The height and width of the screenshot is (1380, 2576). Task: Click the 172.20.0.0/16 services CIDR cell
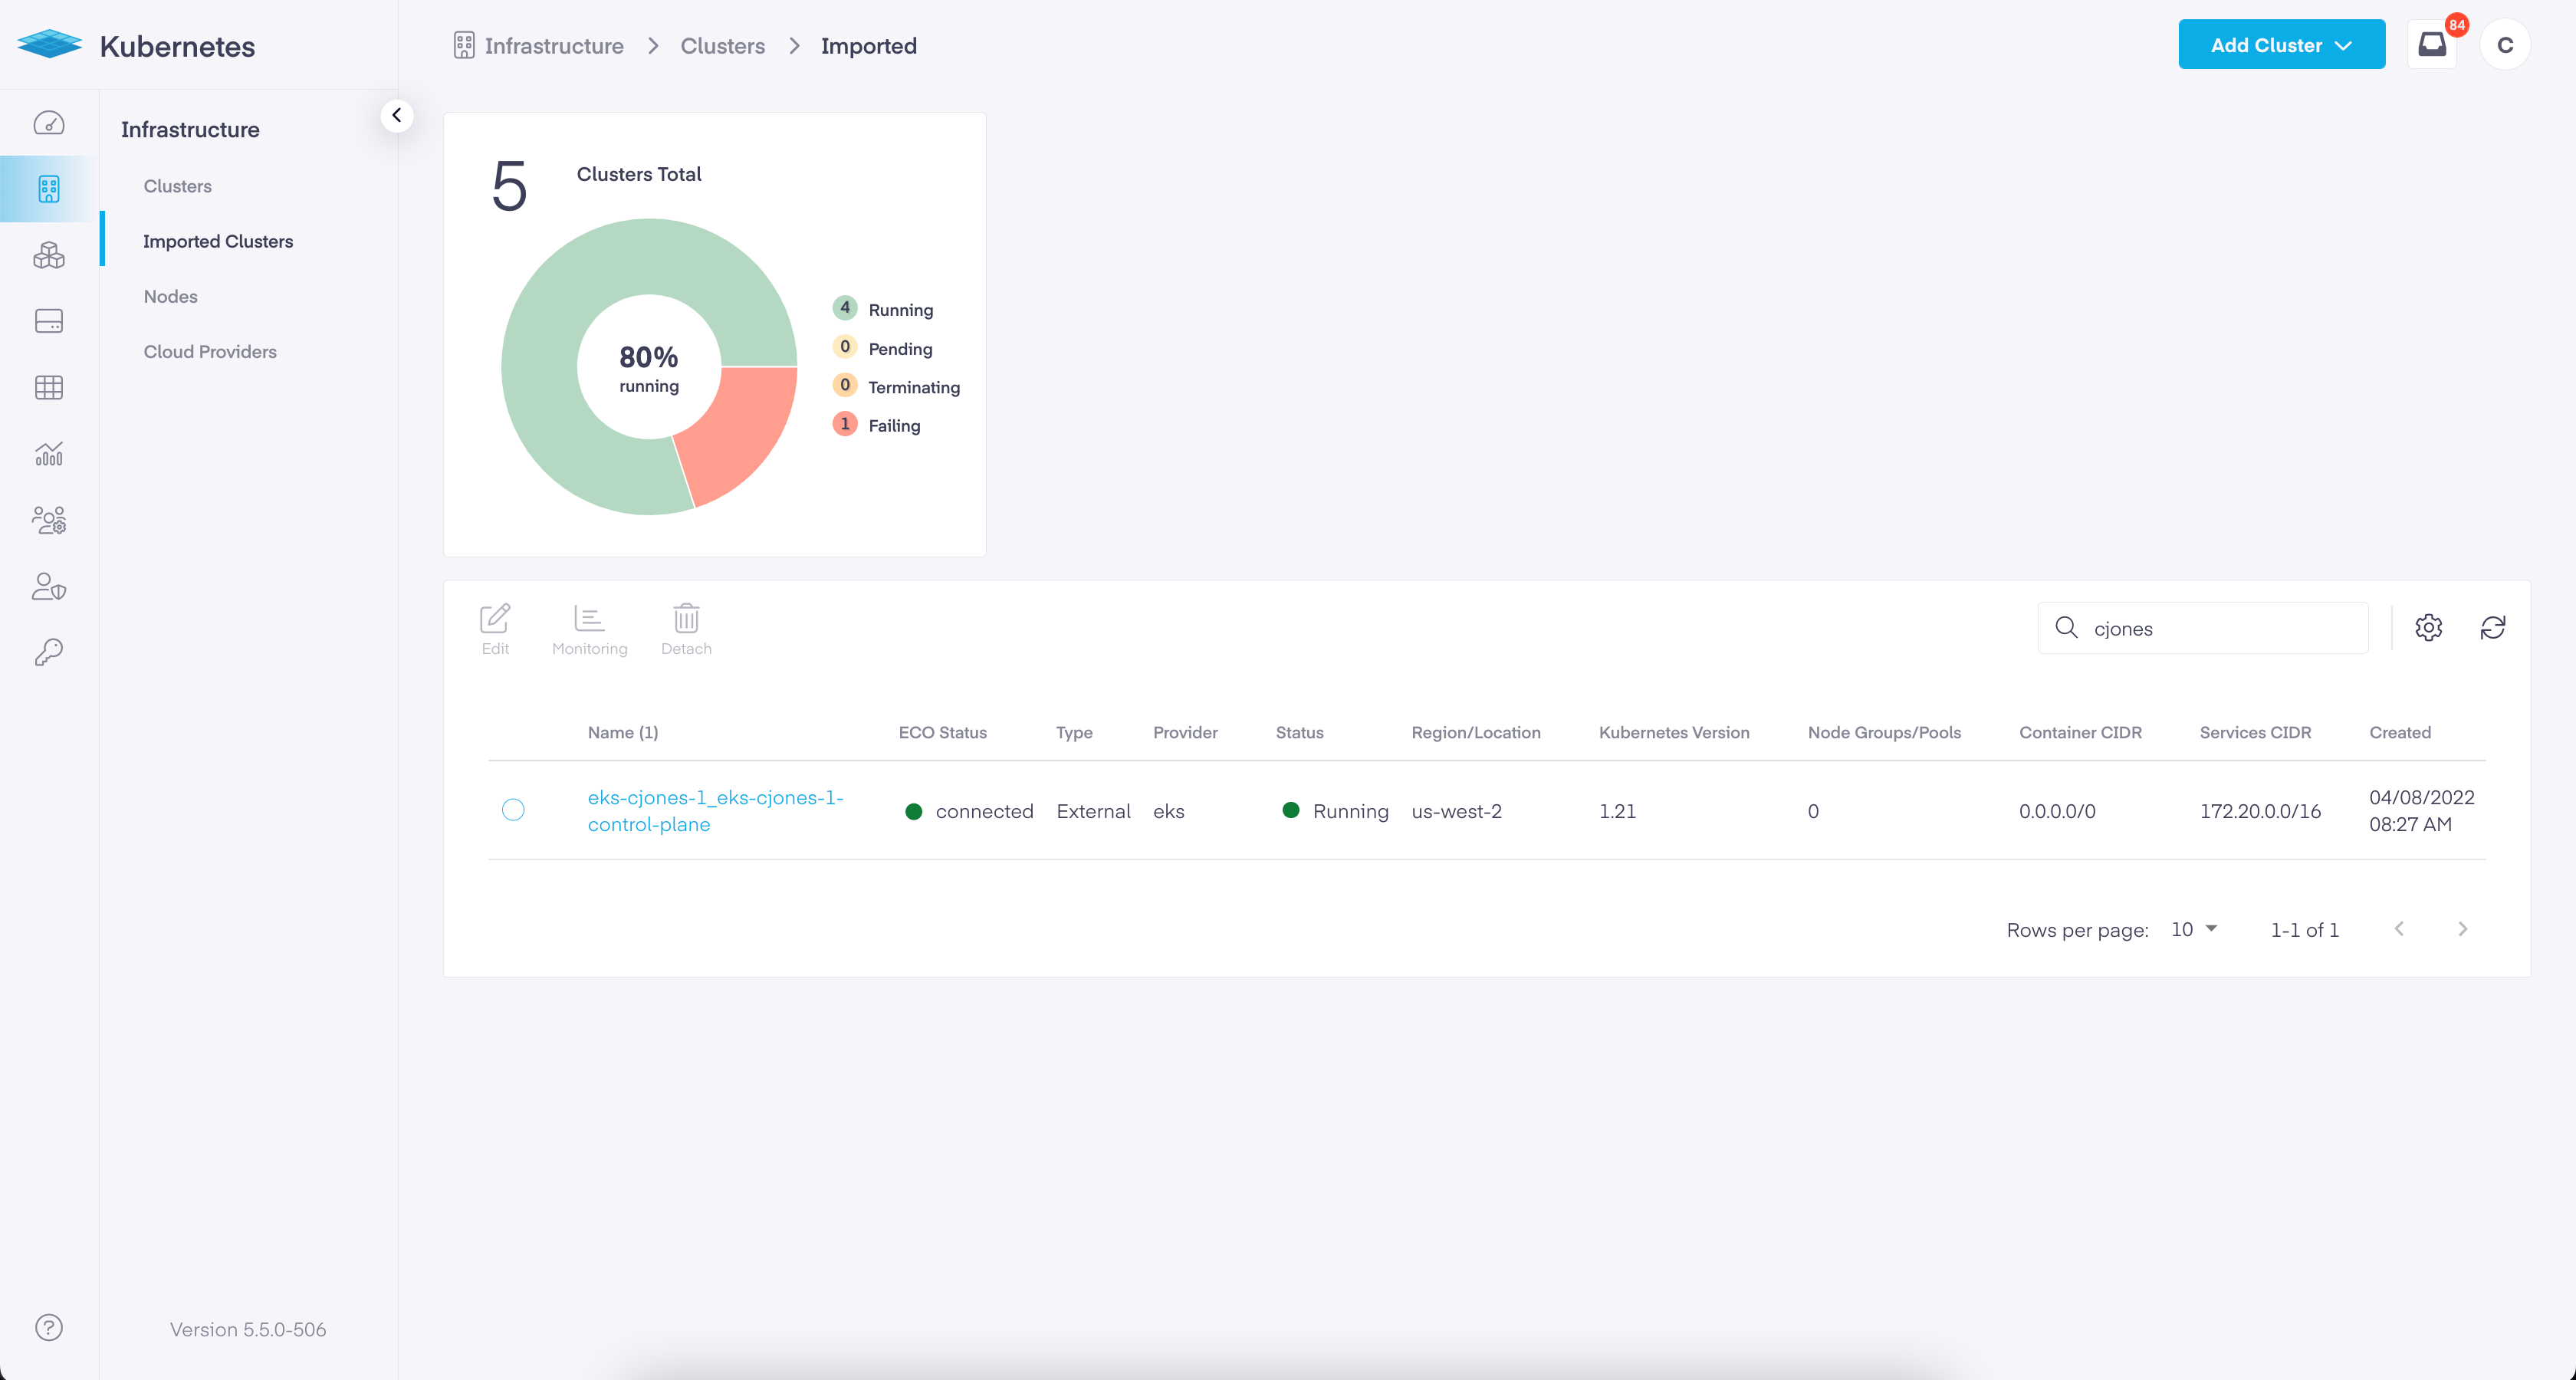[2260, 811]
